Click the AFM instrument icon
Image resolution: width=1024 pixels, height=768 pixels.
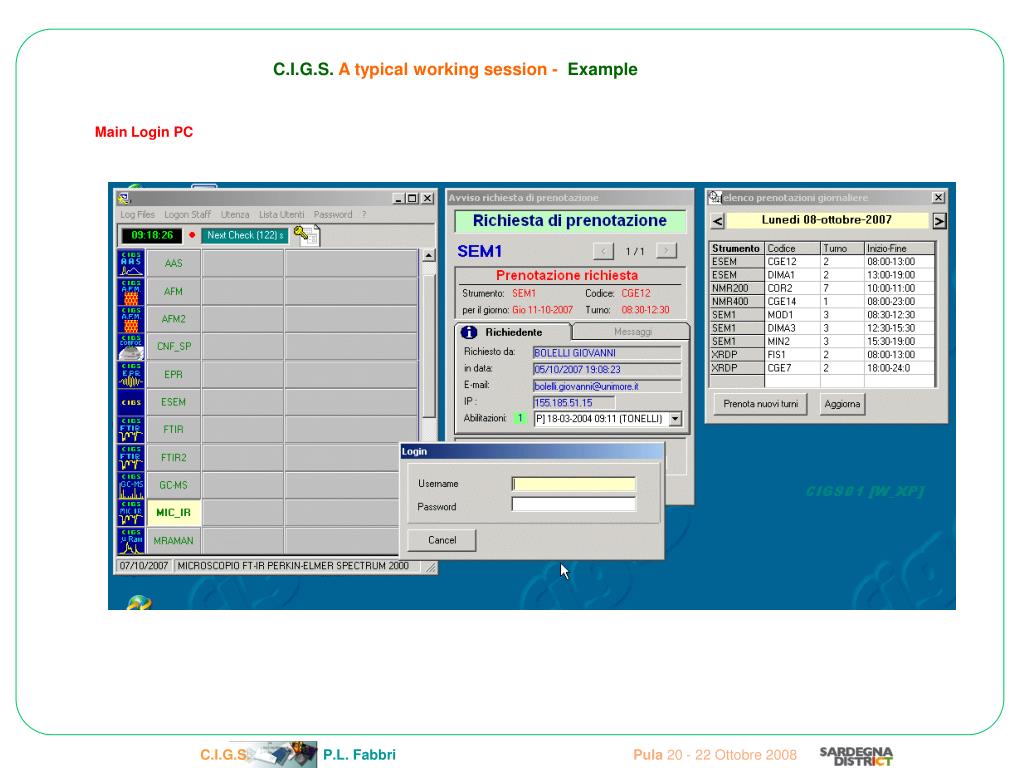pyautogui.click(x=131, y=291)
